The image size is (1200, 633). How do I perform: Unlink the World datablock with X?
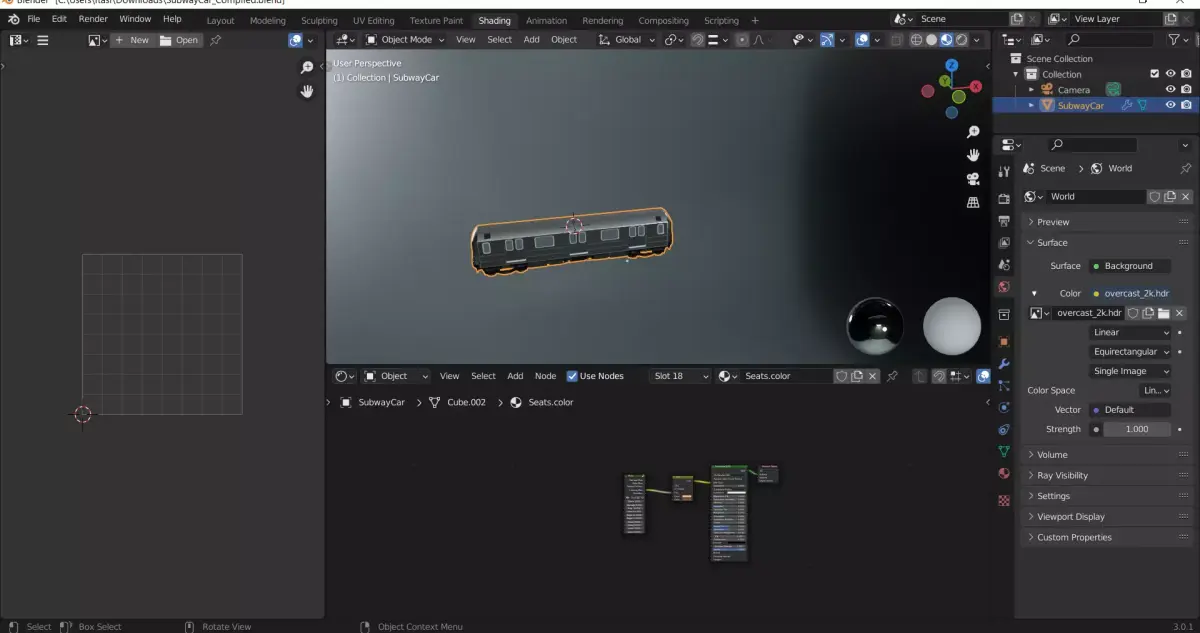click(x=1186, y=197)
